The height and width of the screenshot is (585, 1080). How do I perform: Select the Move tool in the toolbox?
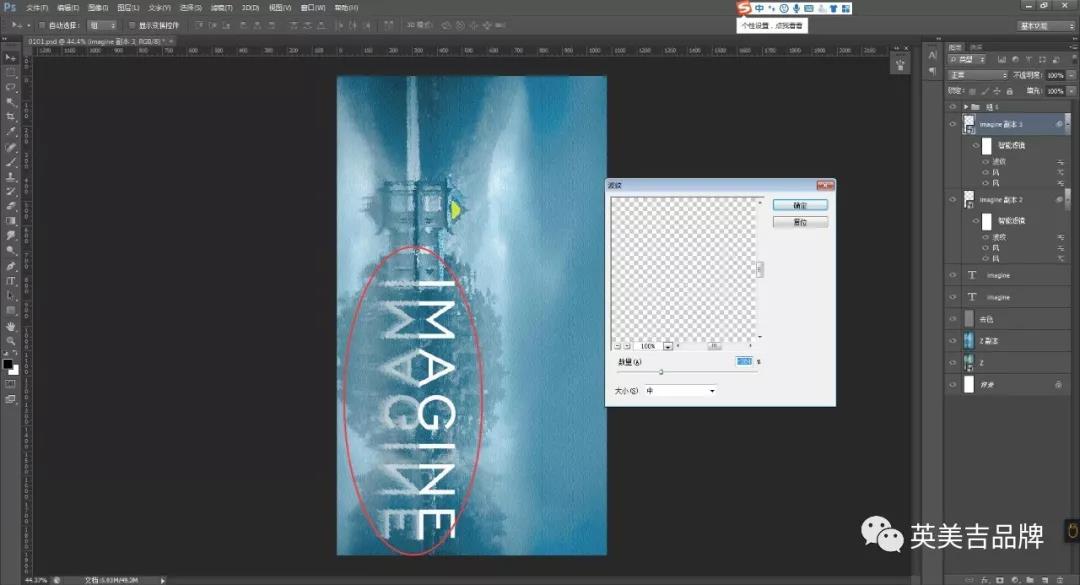(10, 57)
